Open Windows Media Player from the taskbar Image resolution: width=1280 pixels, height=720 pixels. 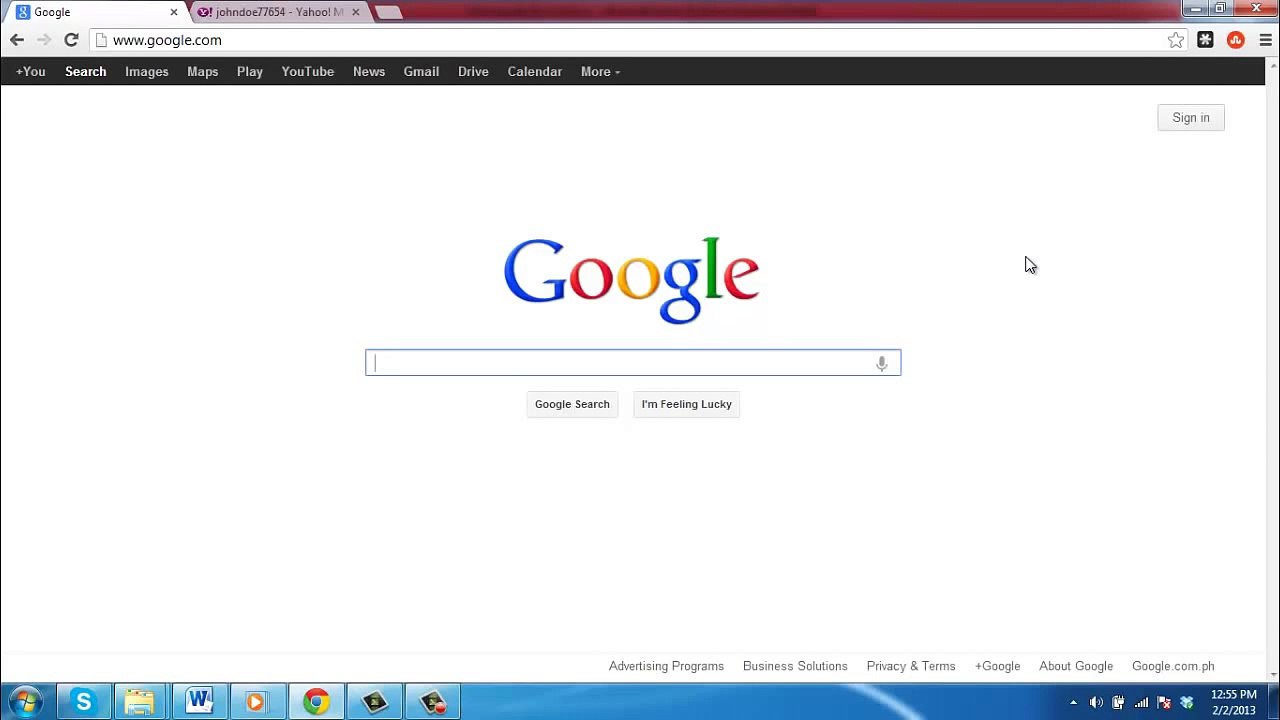[257, 702]
